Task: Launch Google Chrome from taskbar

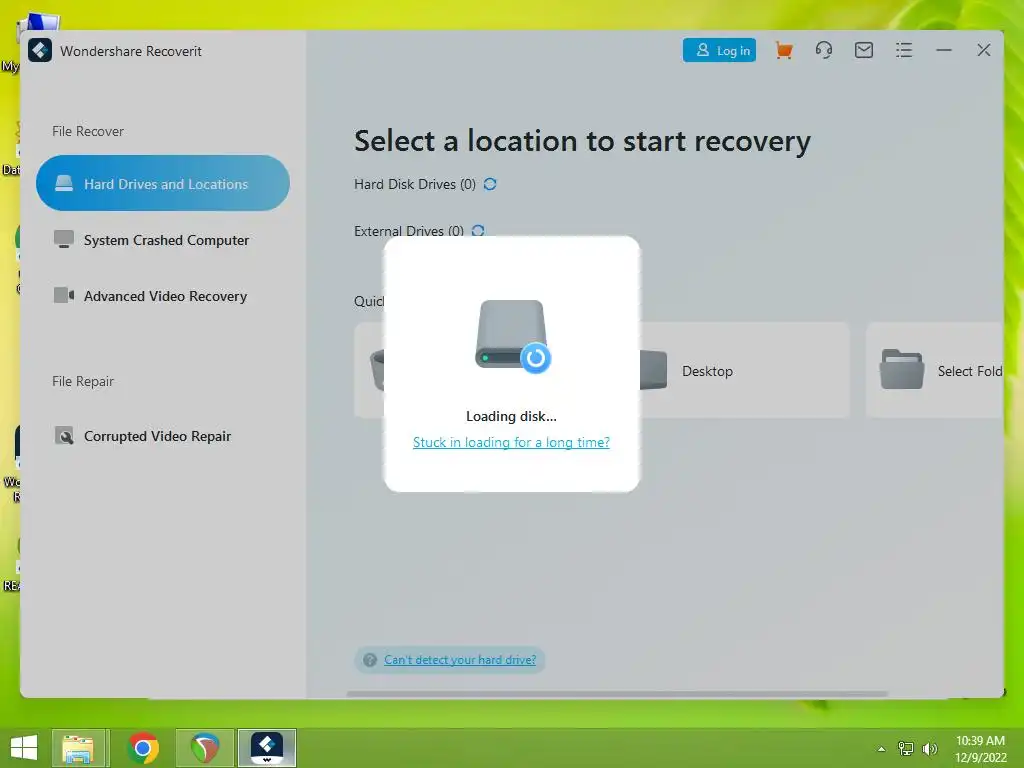Action: [x=143, y=748]
